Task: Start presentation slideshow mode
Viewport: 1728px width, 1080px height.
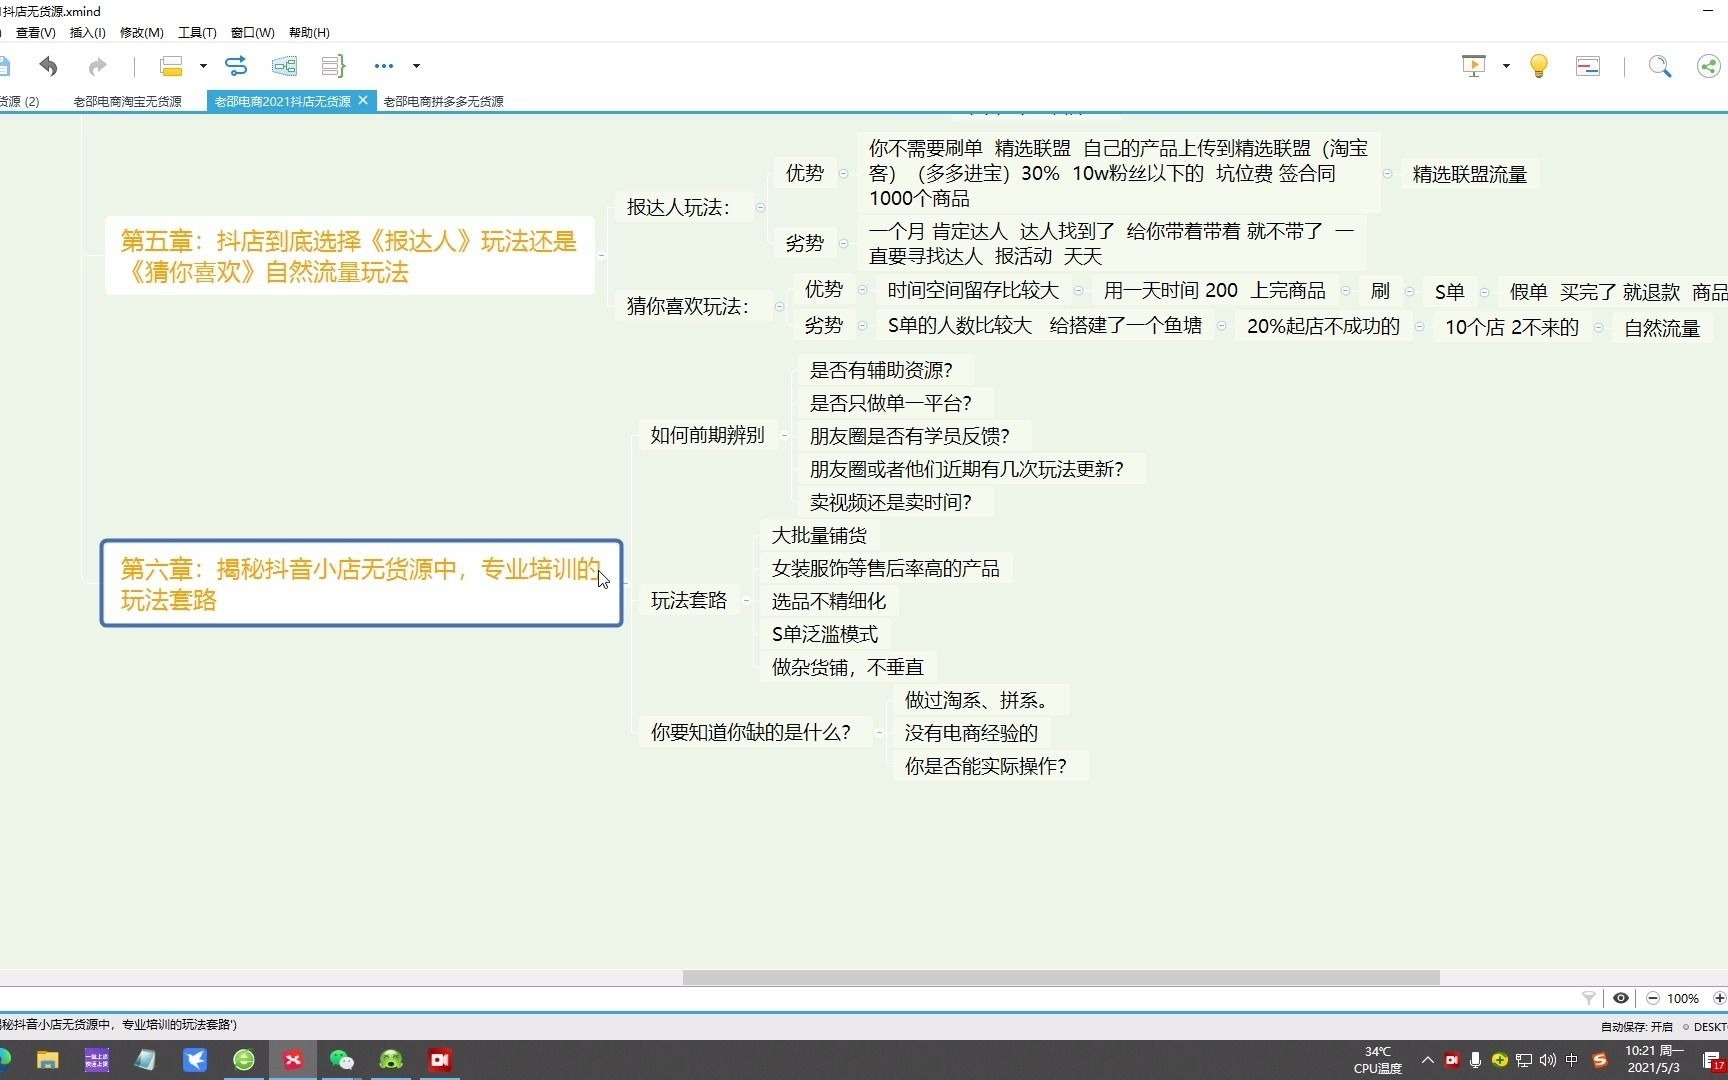Action: point(1474,66)
